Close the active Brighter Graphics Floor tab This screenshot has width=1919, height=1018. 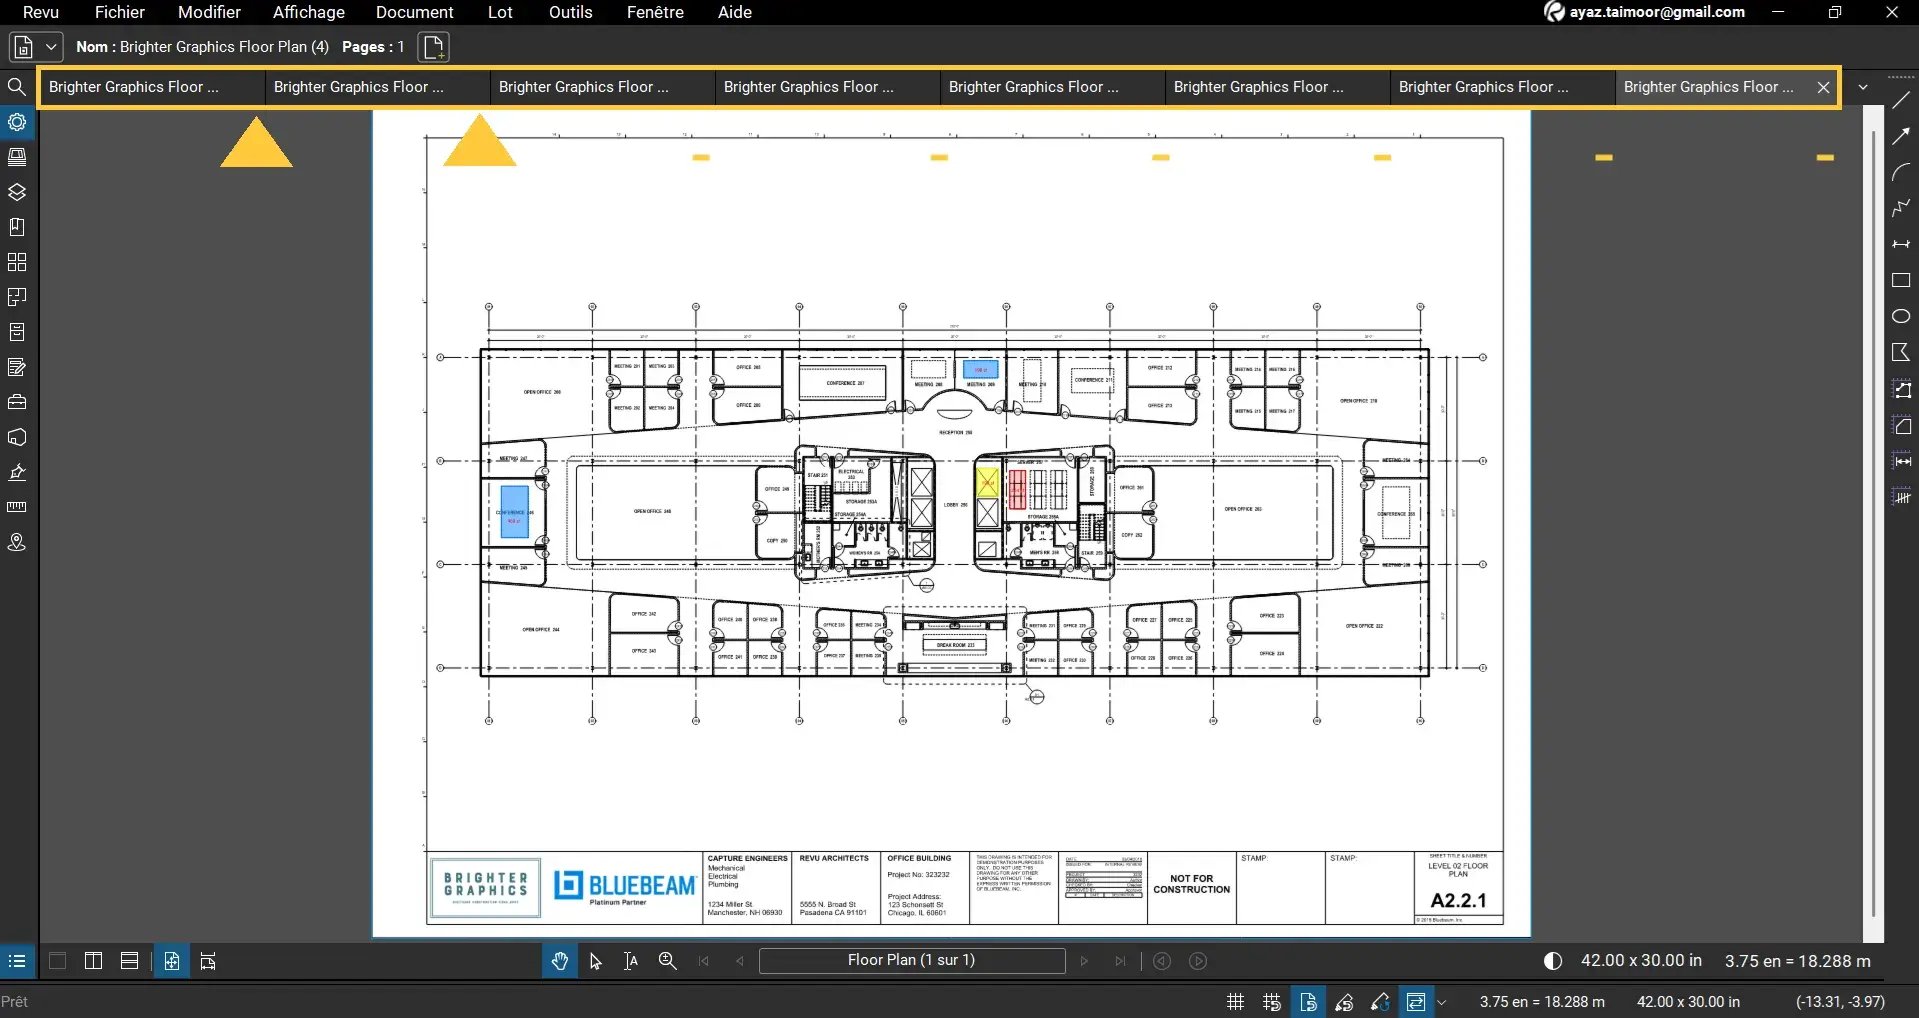point(1824,87)
